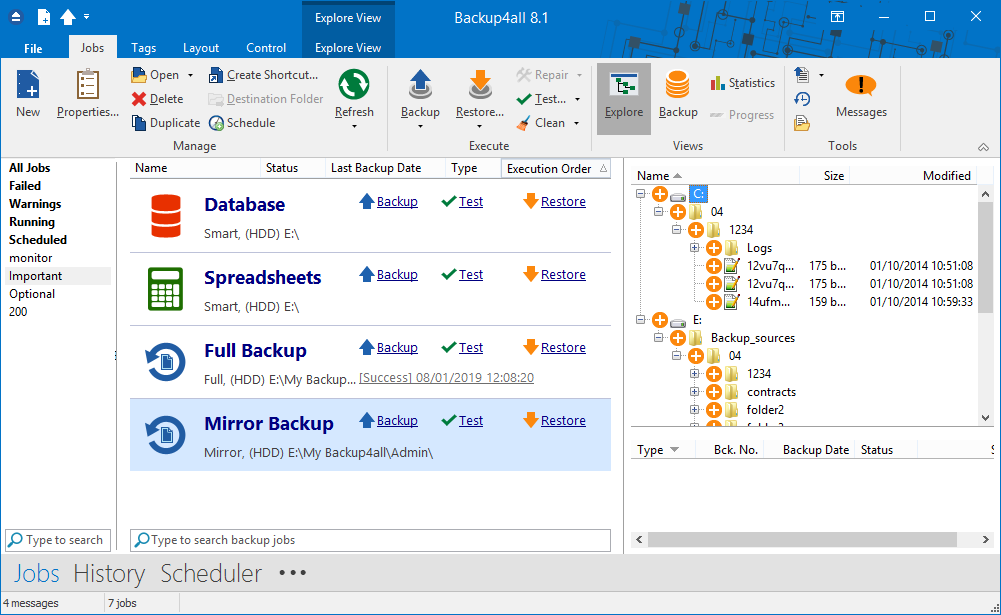This screenshot has height=615, width=1001.
Task: Expand the contracts folder in tree
Action: 695,392
